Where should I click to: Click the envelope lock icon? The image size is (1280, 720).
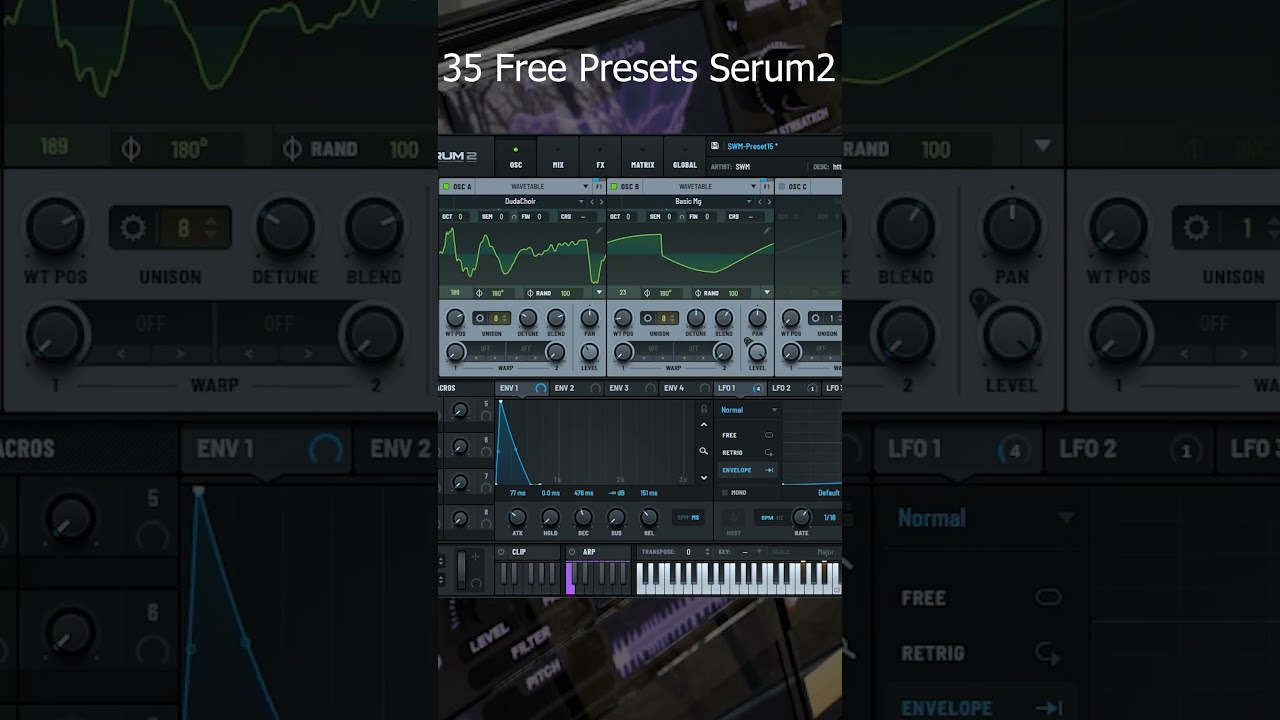[704, 409]
